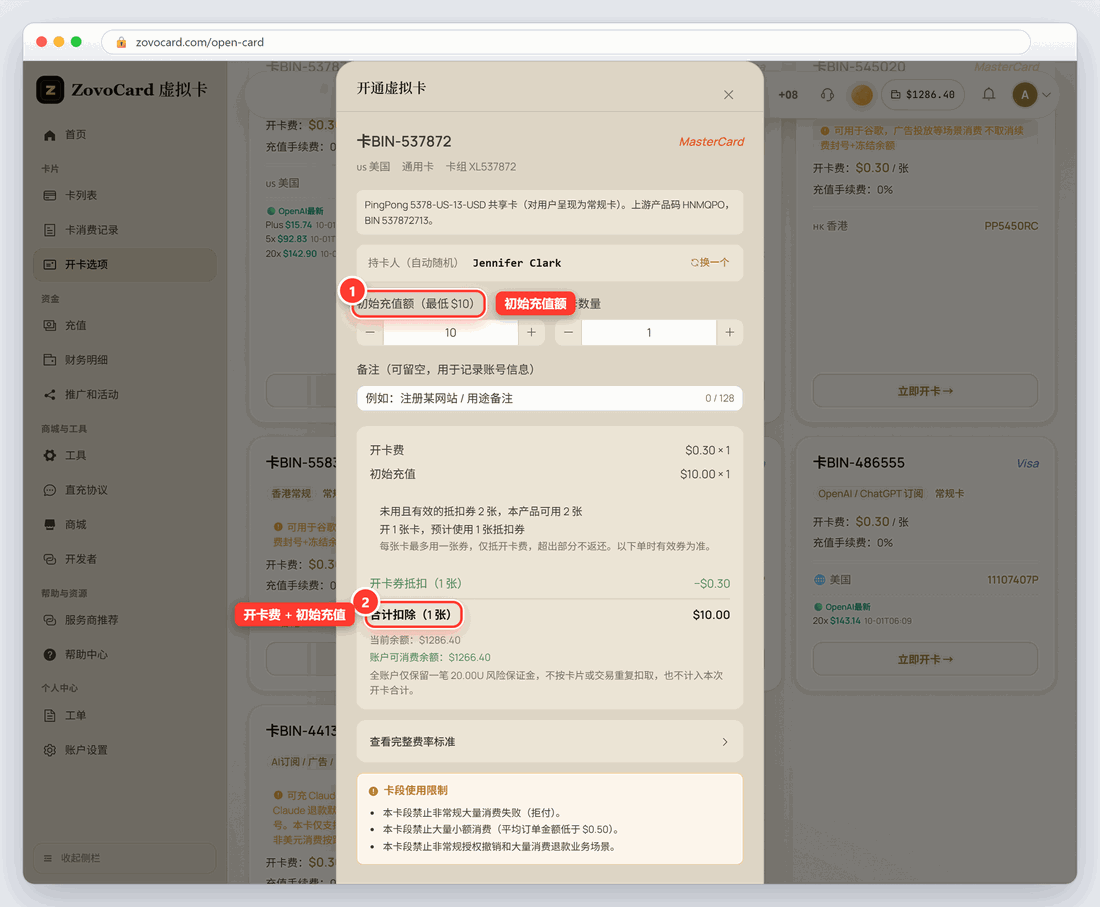Decrease initial recharge amount with minus
Viewport: 1100px width, 907px height.
[370, 332]
